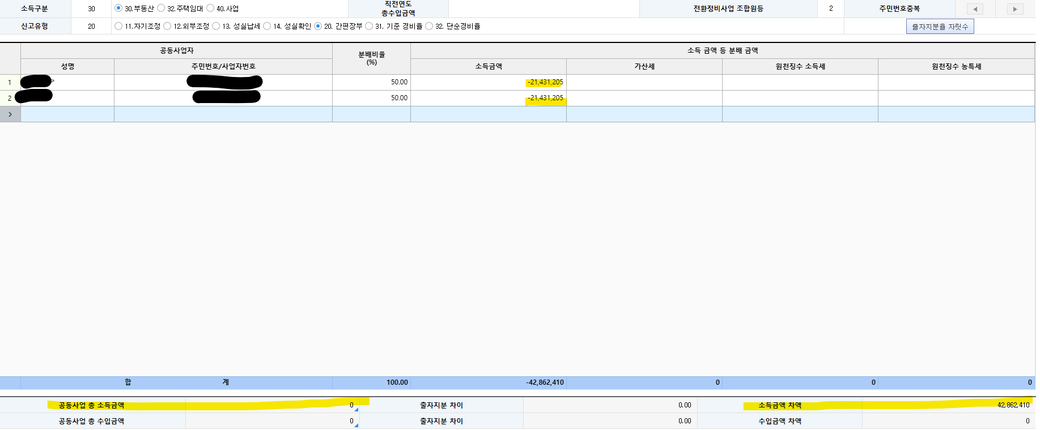Viewport: 1040px width, 430px height.
Task: Click row 2 분배비율 cell showing 50.00
Action: pos(371,98)
